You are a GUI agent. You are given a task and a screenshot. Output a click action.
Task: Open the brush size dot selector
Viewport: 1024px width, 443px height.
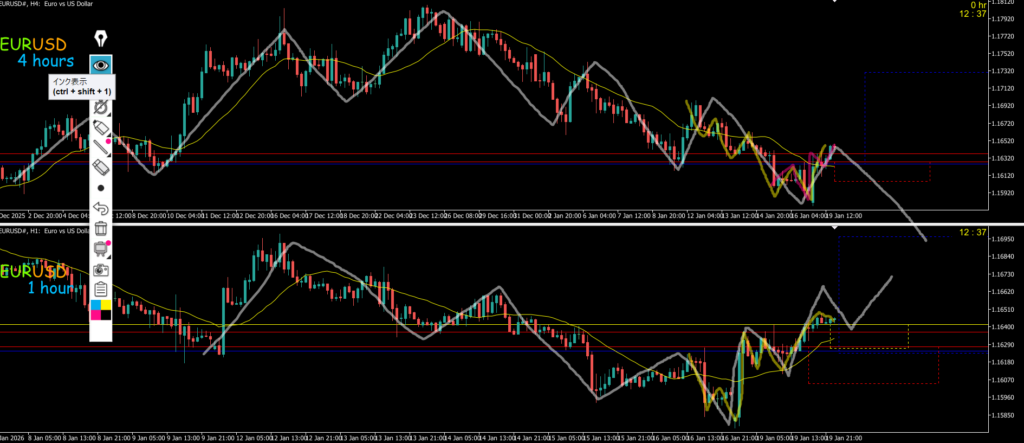coord(101,187)
